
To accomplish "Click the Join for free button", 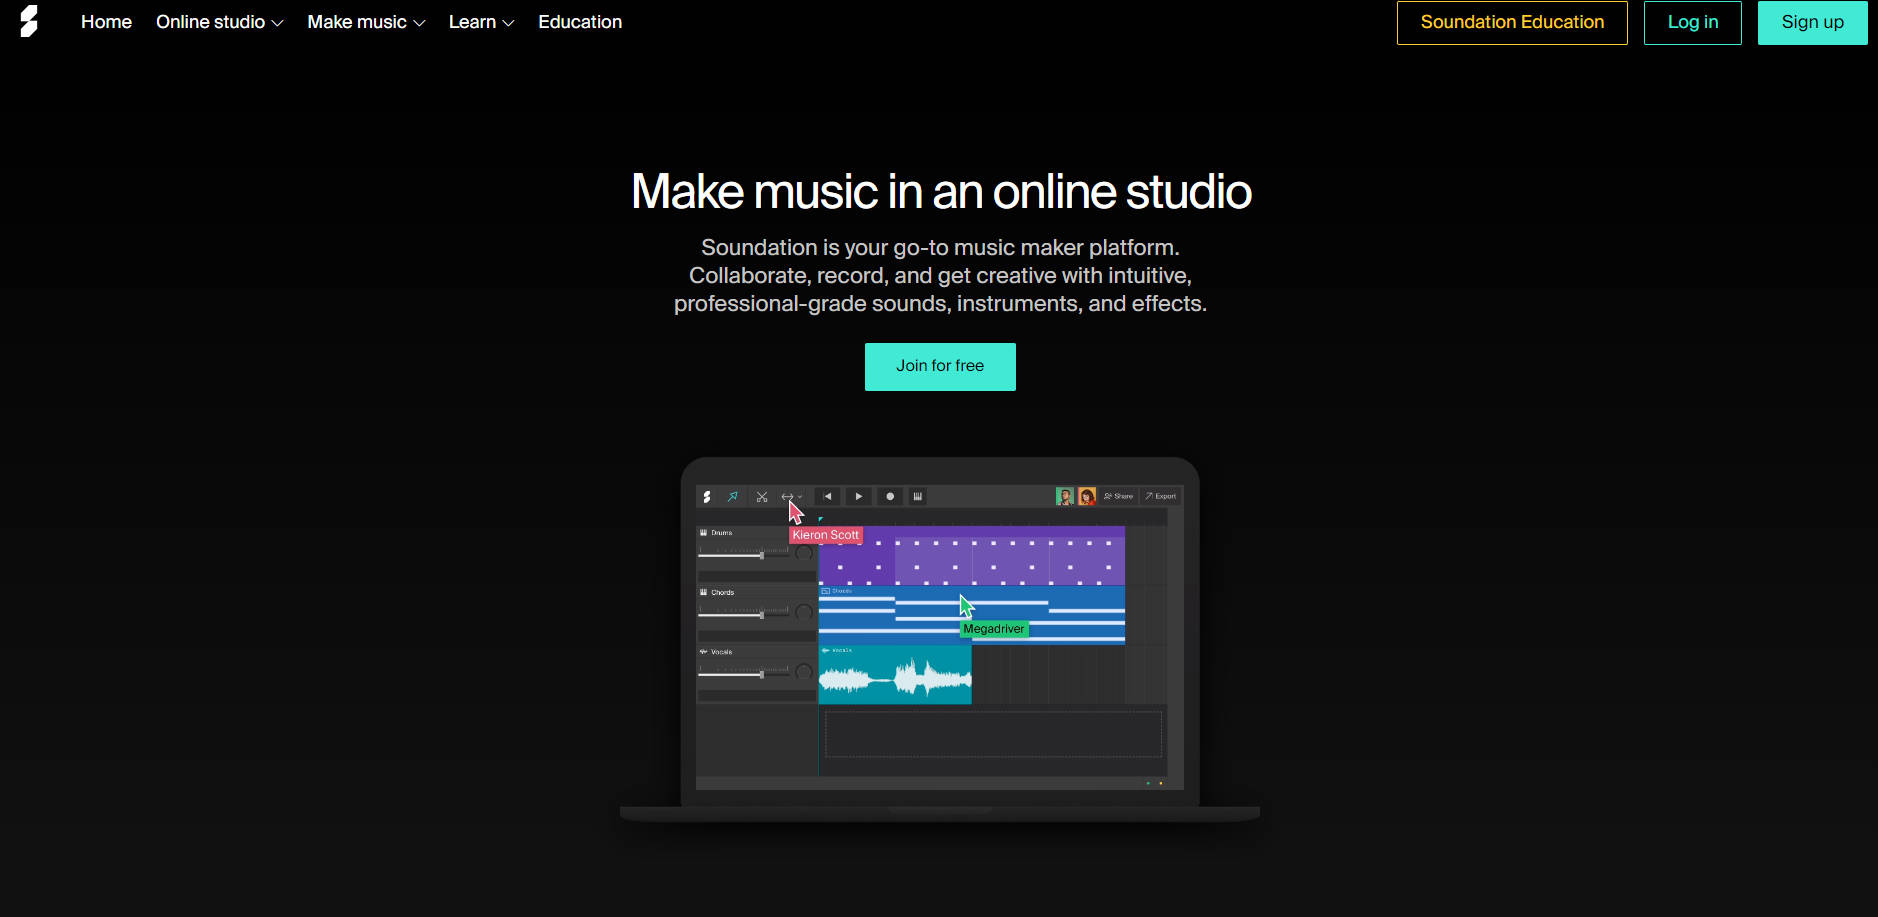I will [x=939, y=366].
